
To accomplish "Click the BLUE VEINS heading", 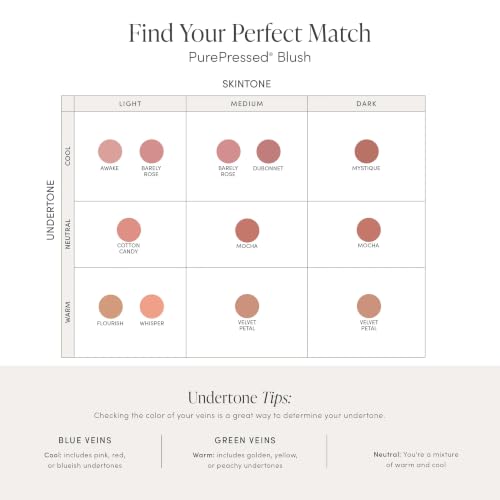I will (85, 440).
